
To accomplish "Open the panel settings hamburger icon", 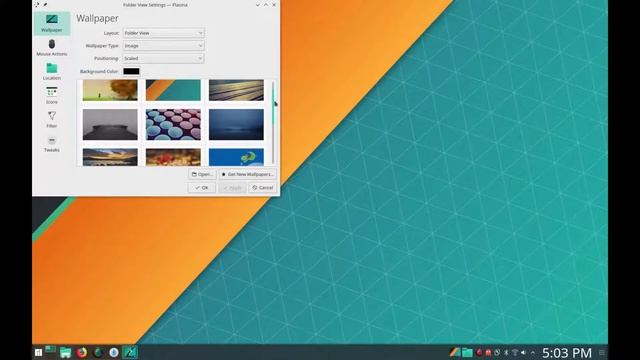I will coord(602,353).
